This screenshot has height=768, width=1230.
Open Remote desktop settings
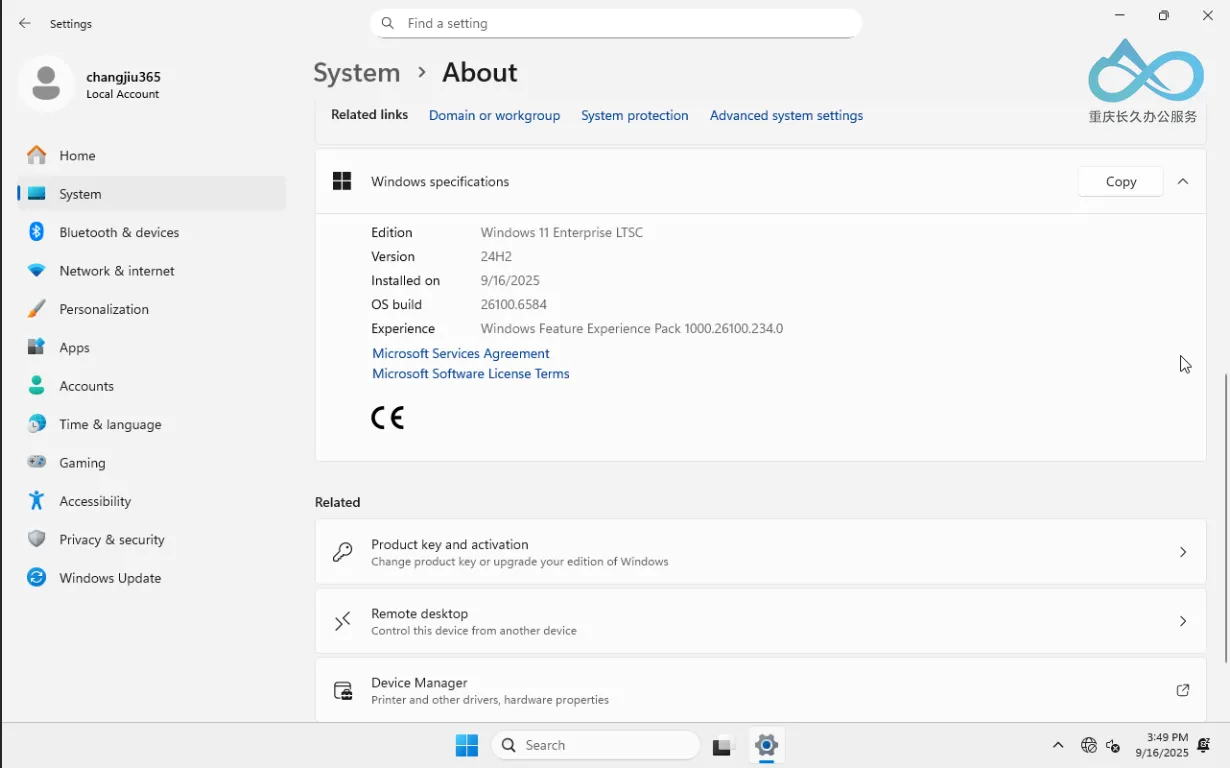point(761,621)
